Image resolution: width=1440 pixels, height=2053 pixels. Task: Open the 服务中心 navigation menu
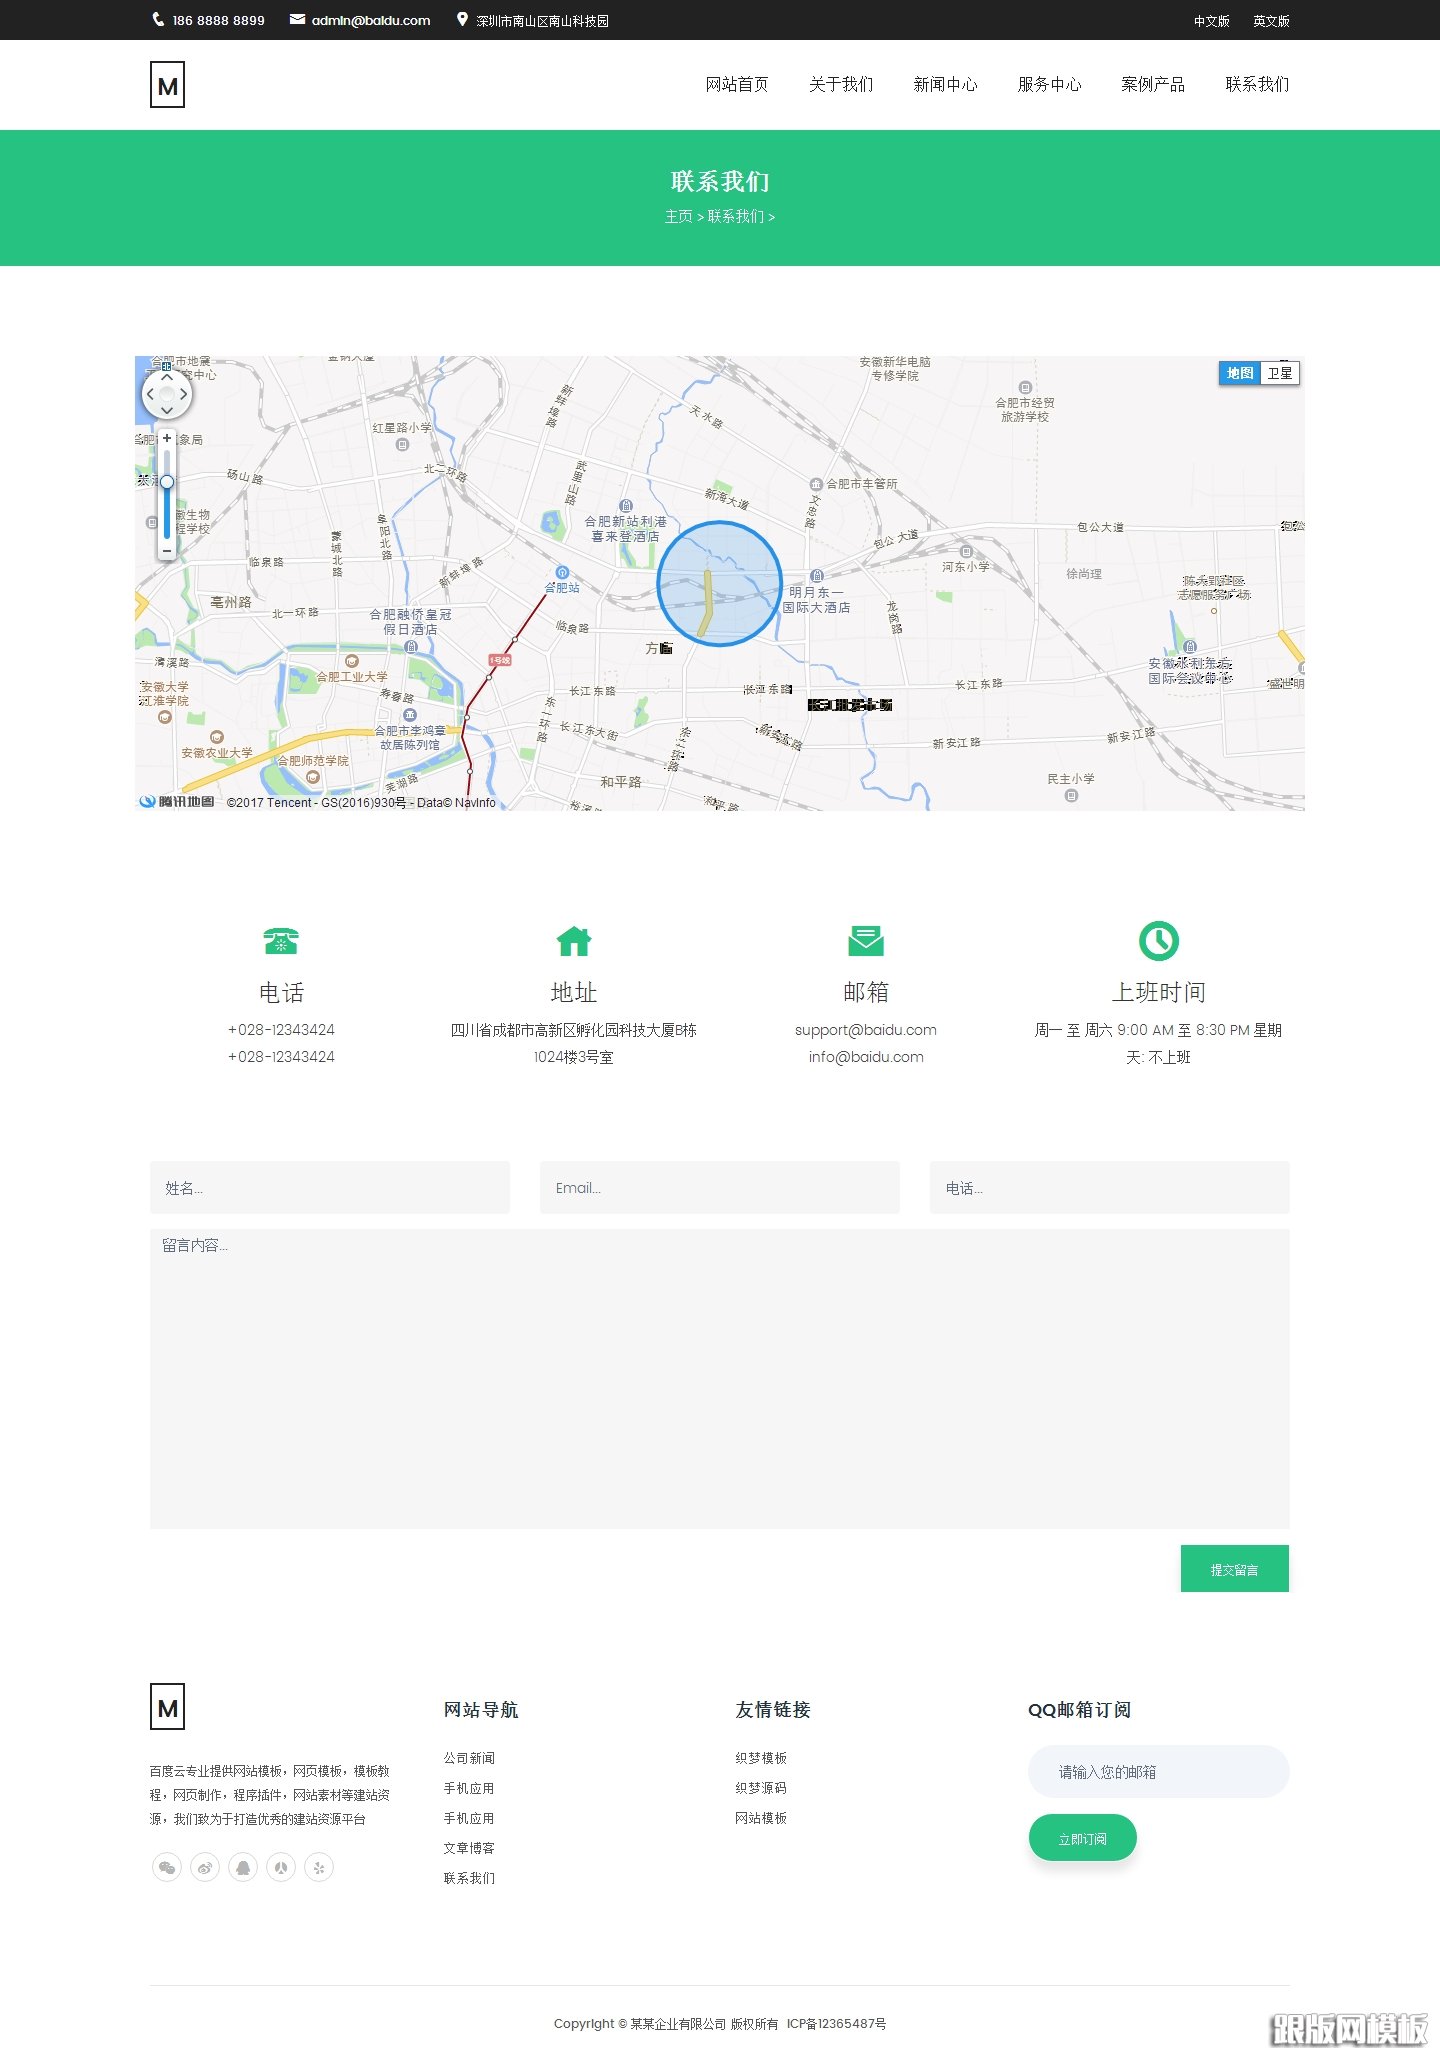coord(1049,85)
